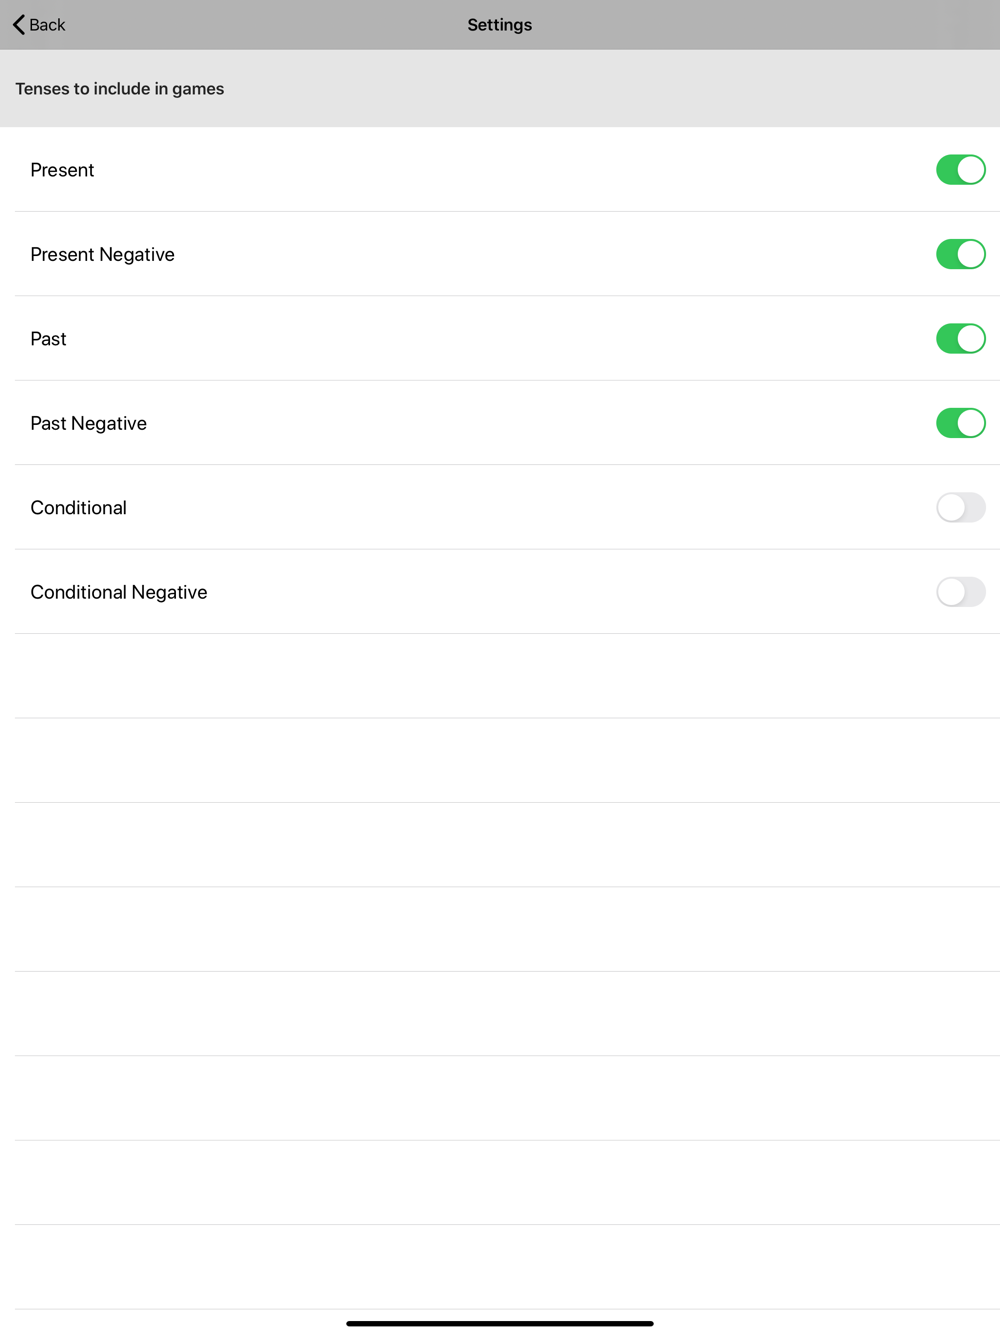
Task: Click the back chevron arrow icon
Action: [19, 25]
